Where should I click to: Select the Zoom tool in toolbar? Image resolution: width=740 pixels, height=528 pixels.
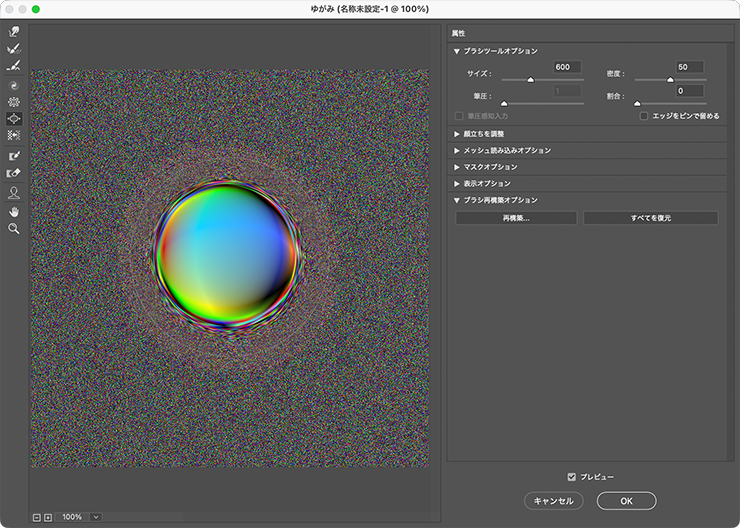(14, 229)
